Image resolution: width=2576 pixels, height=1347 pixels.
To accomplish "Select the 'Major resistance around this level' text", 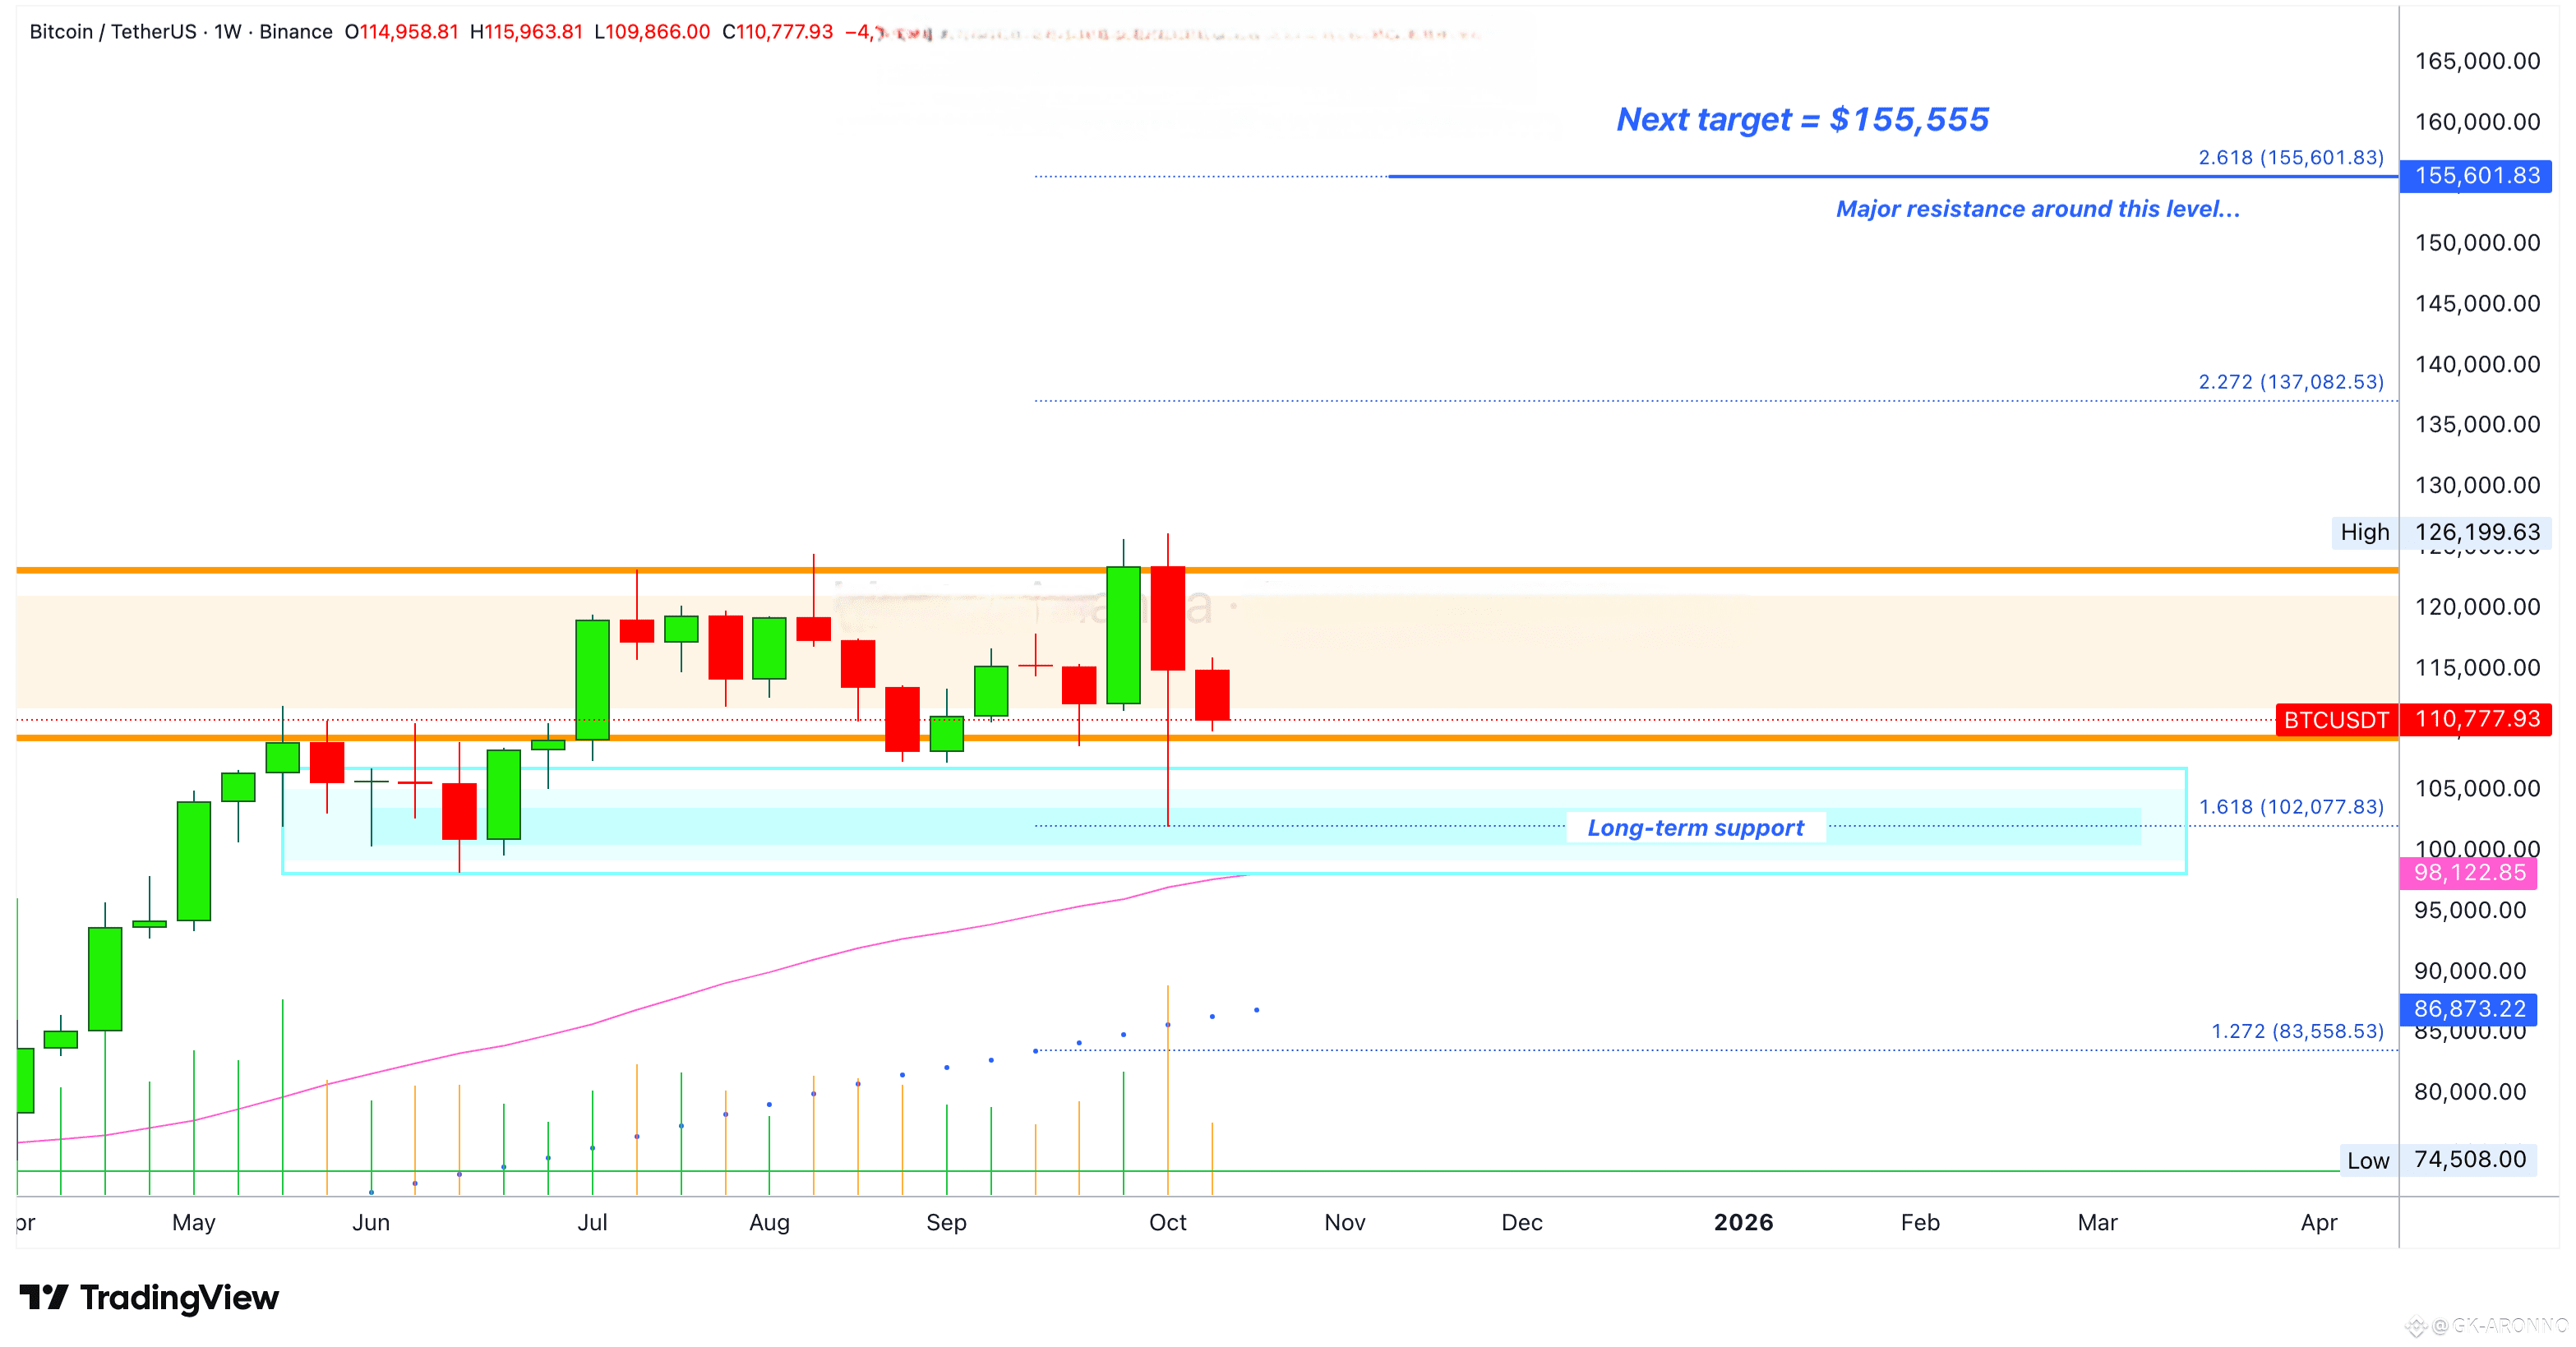I will point(2037,209).
